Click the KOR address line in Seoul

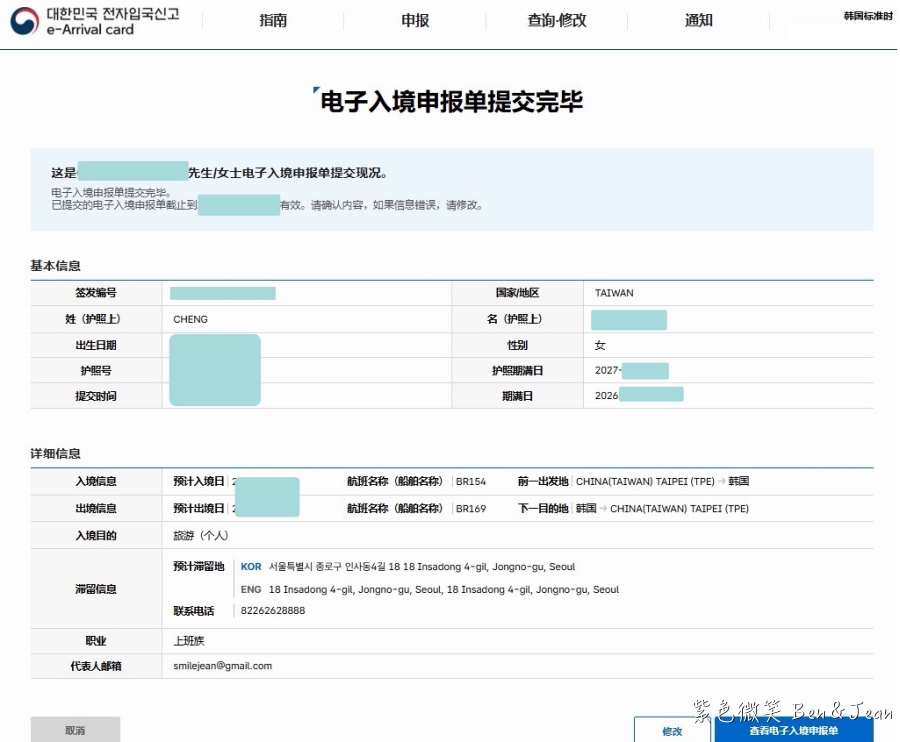pyautogui.click(x=410, y=566)
